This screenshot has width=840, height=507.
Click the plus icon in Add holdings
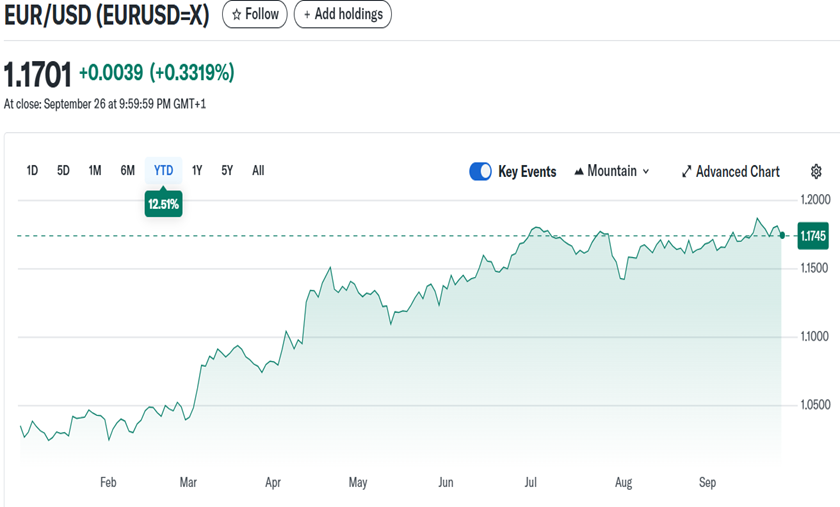[308, 14]
